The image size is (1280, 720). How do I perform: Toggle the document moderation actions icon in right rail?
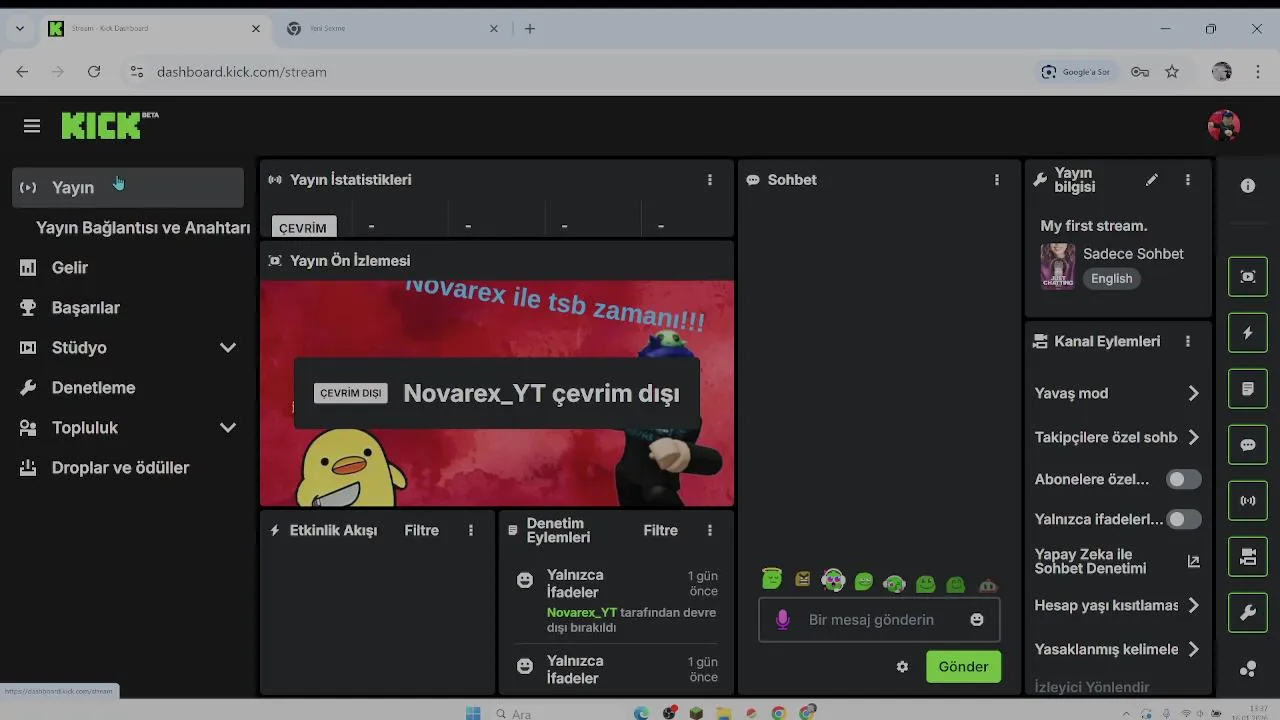coord(1248,389)
